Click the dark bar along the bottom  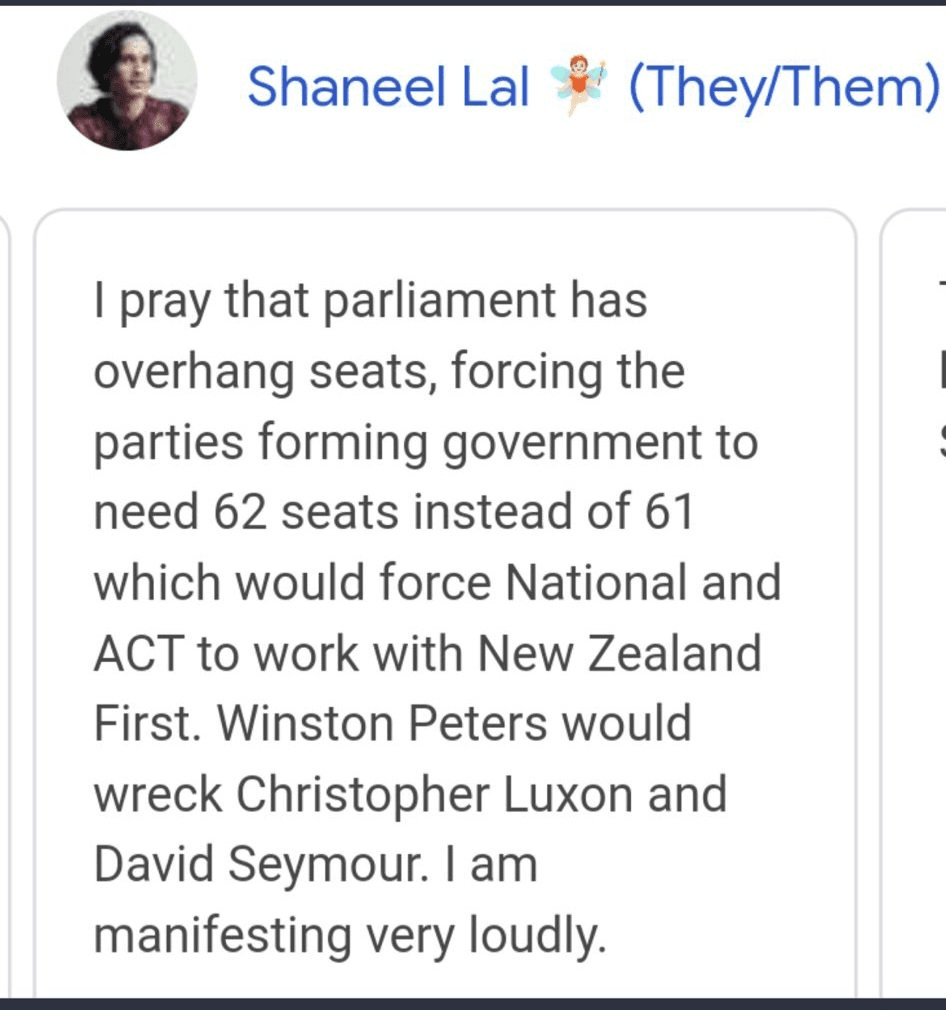point(473,1004)
